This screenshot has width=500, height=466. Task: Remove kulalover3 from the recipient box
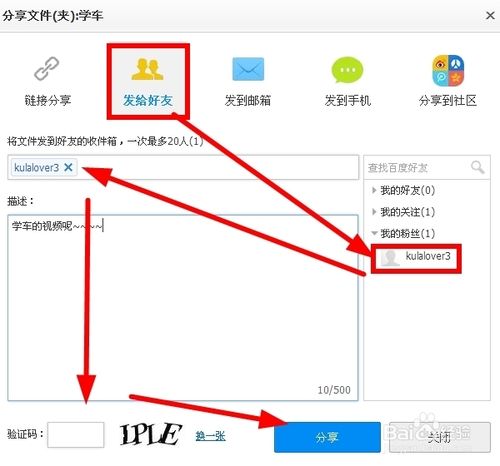point(68,167)
